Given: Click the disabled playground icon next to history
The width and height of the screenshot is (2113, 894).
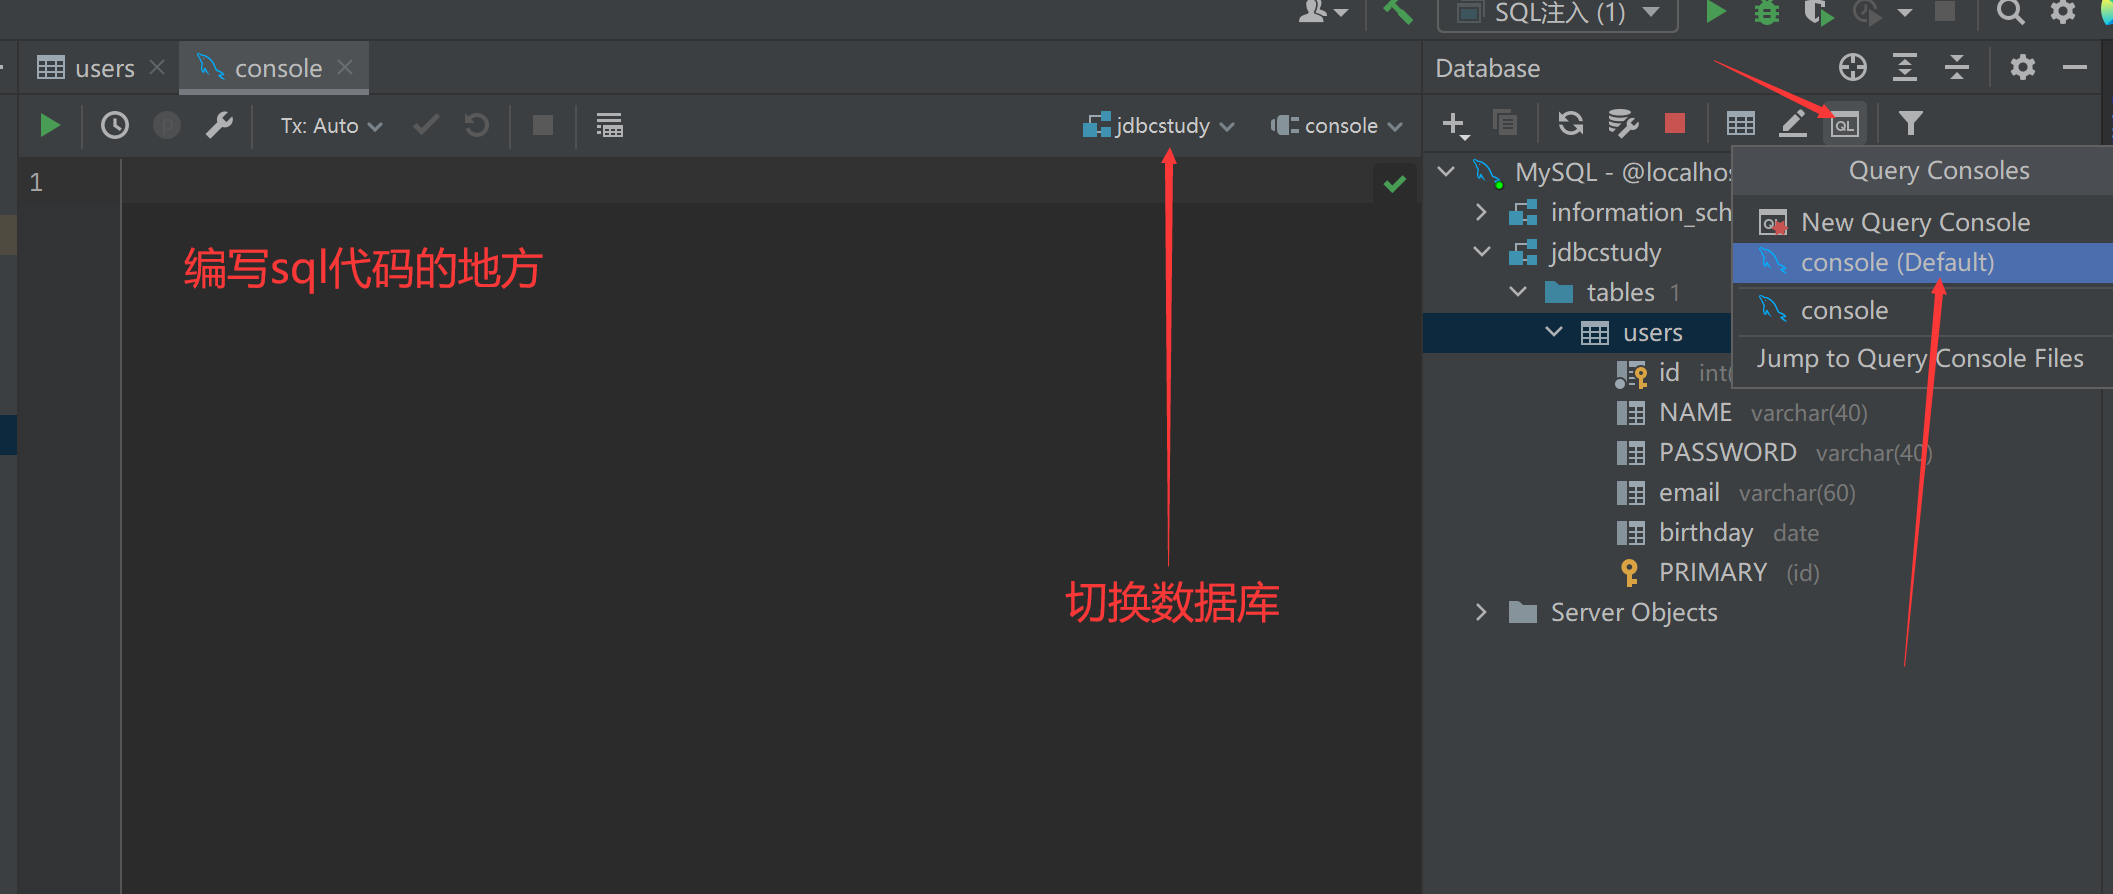Looking at the screenshot, I should pos(167,125).
